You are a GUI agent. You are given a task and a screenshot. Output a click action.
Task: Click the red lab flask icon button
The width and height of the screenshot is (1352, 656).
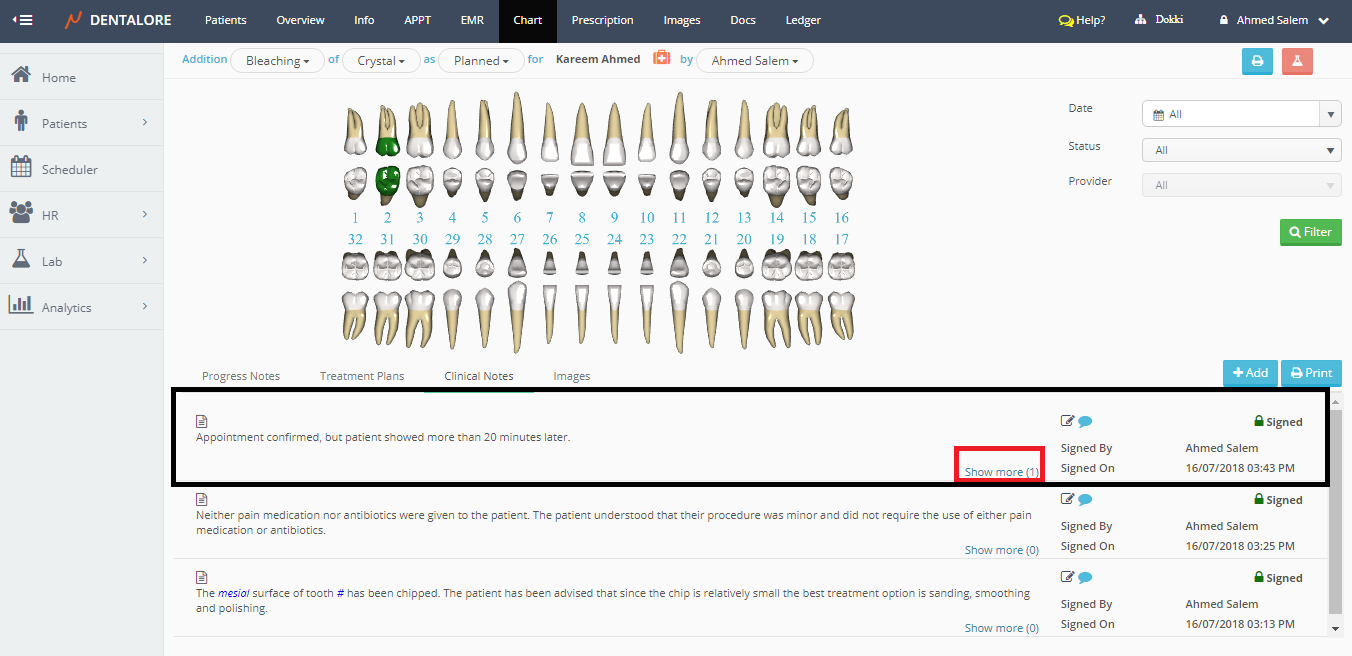pyautogui.click(x=1297, y=61)
